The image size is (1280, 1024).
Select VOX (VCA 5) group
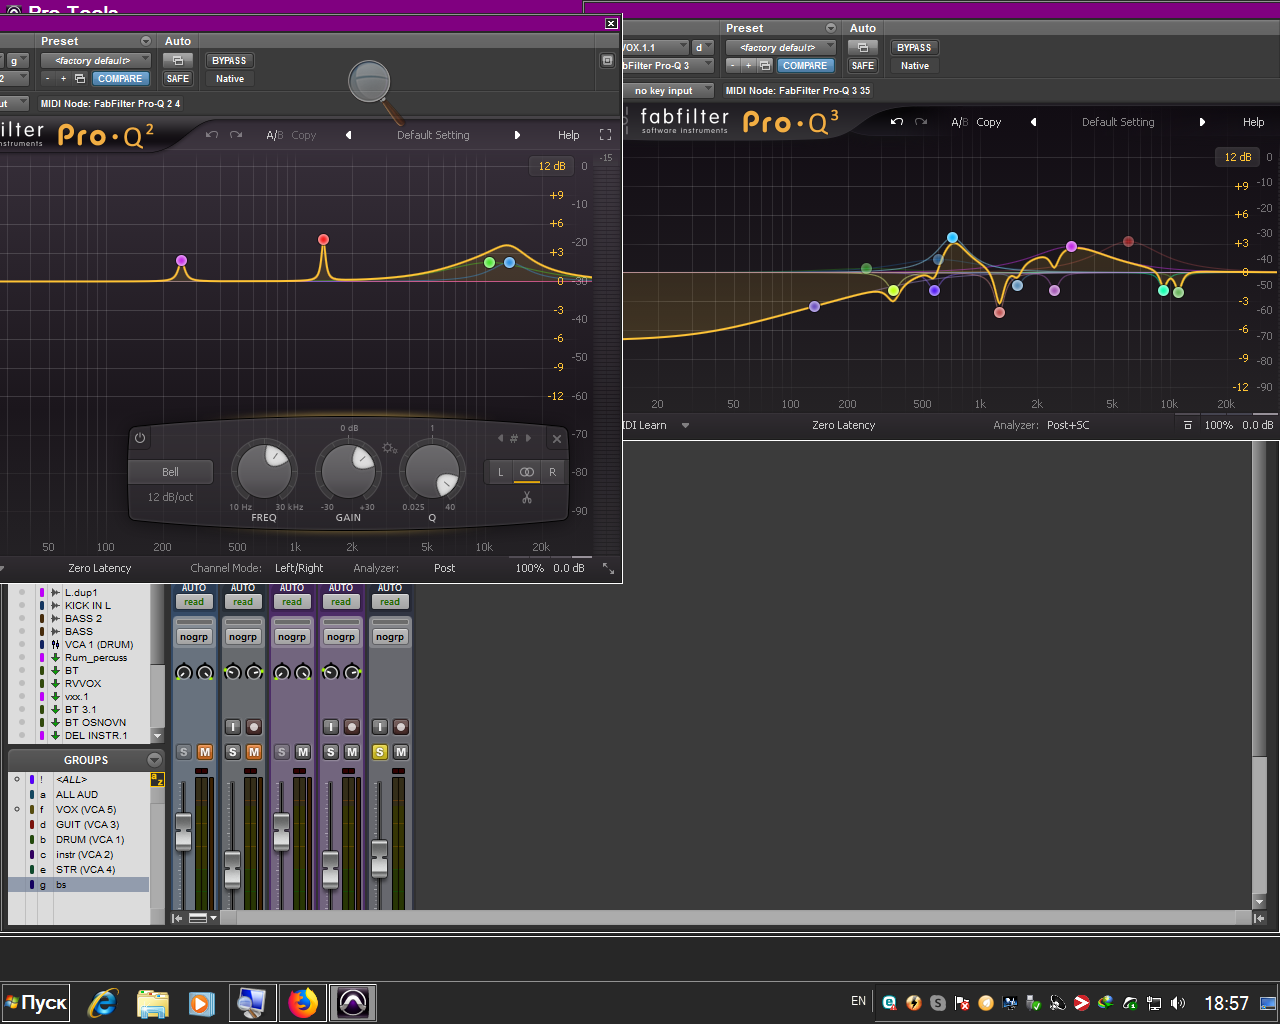(86, 810)
